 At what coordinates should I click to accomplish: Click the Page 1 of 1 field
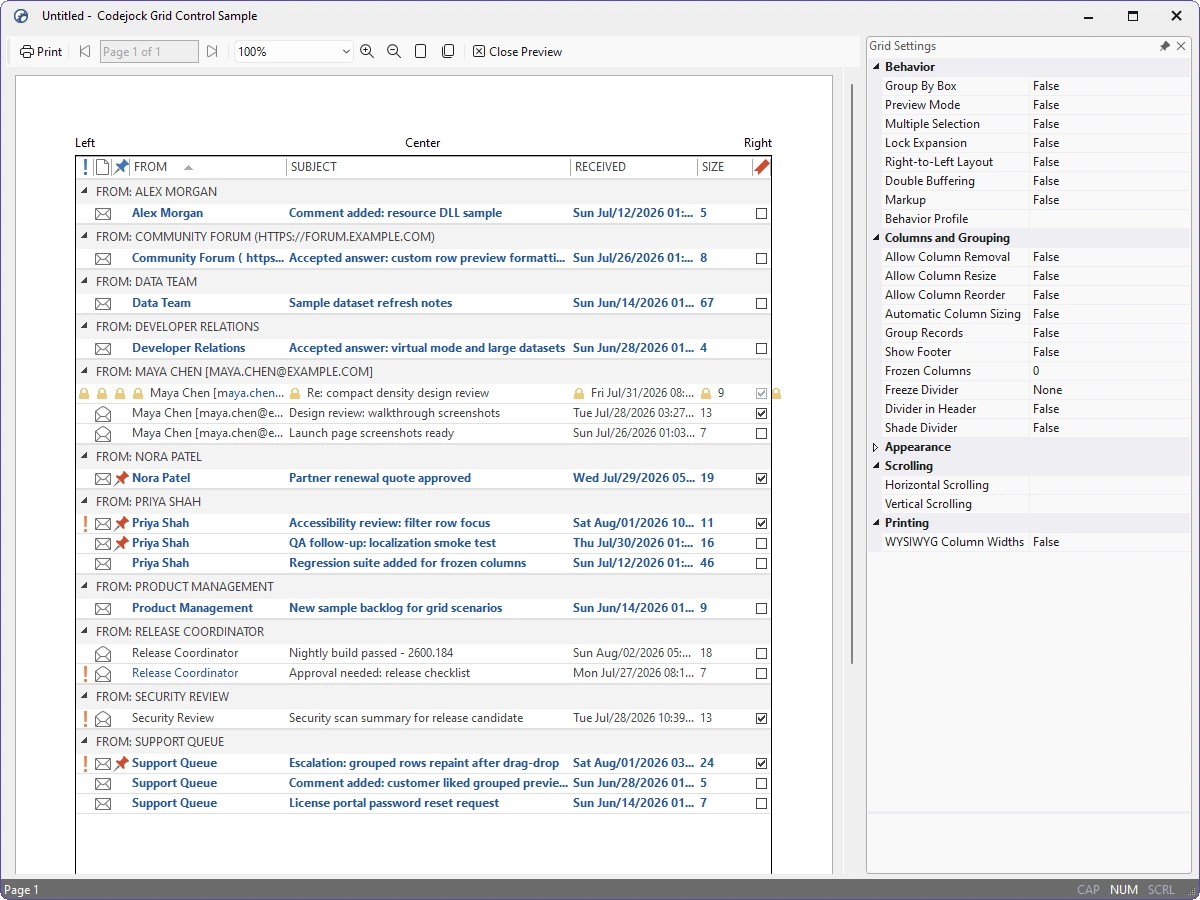[149, 52]
